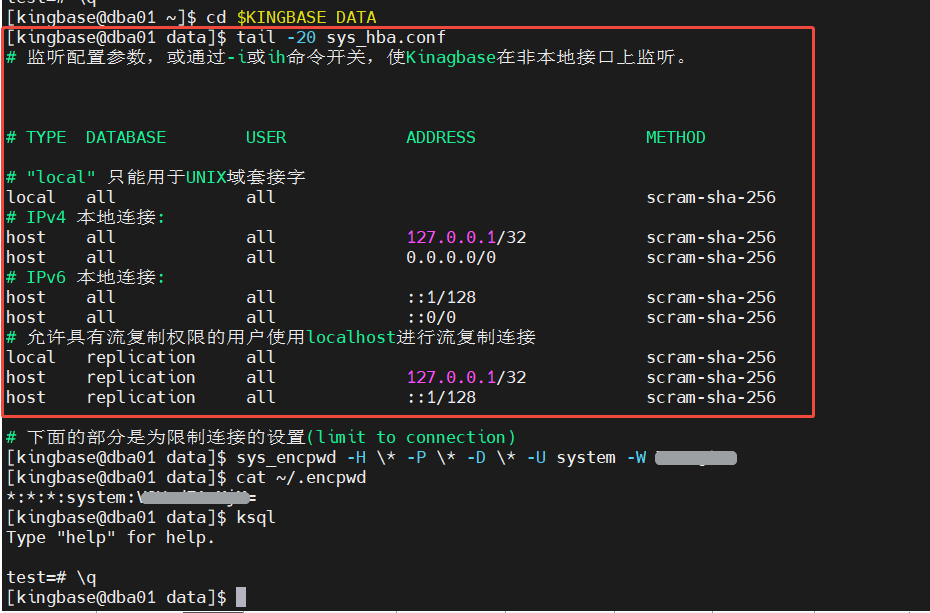
Task: Click the '*:*:*:system:' encpwd output line
Action: pos(132,497)
